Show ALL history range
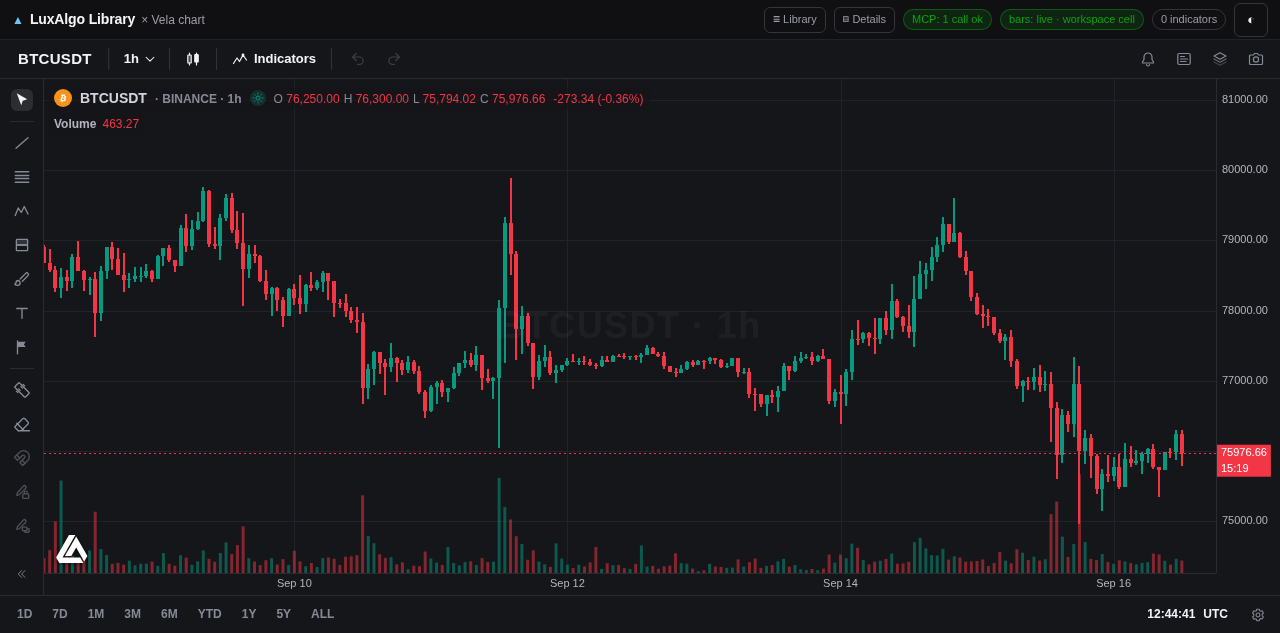 (x=323, y=614)
